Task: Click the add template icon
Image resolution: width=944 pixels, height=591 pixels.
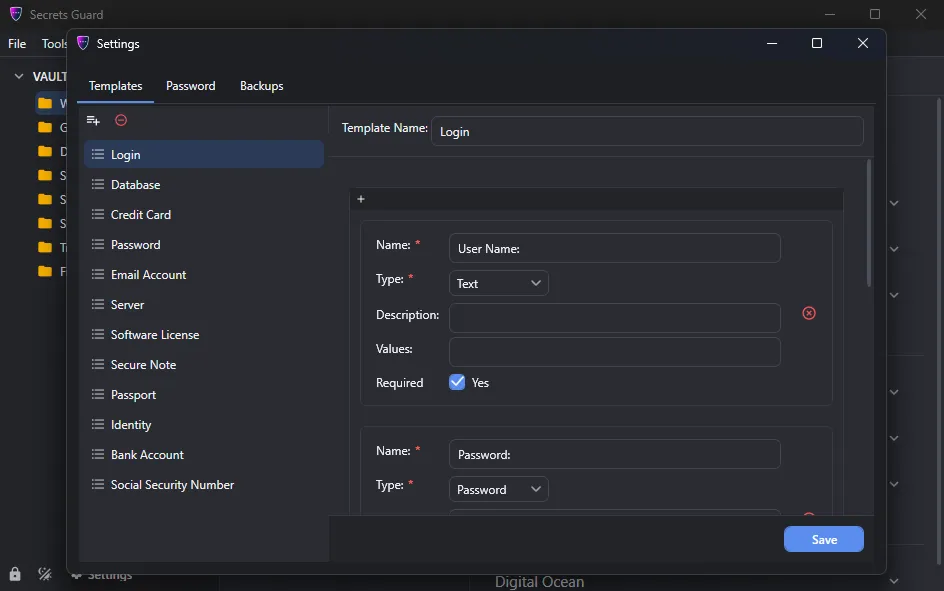Action: coord(93,120)
